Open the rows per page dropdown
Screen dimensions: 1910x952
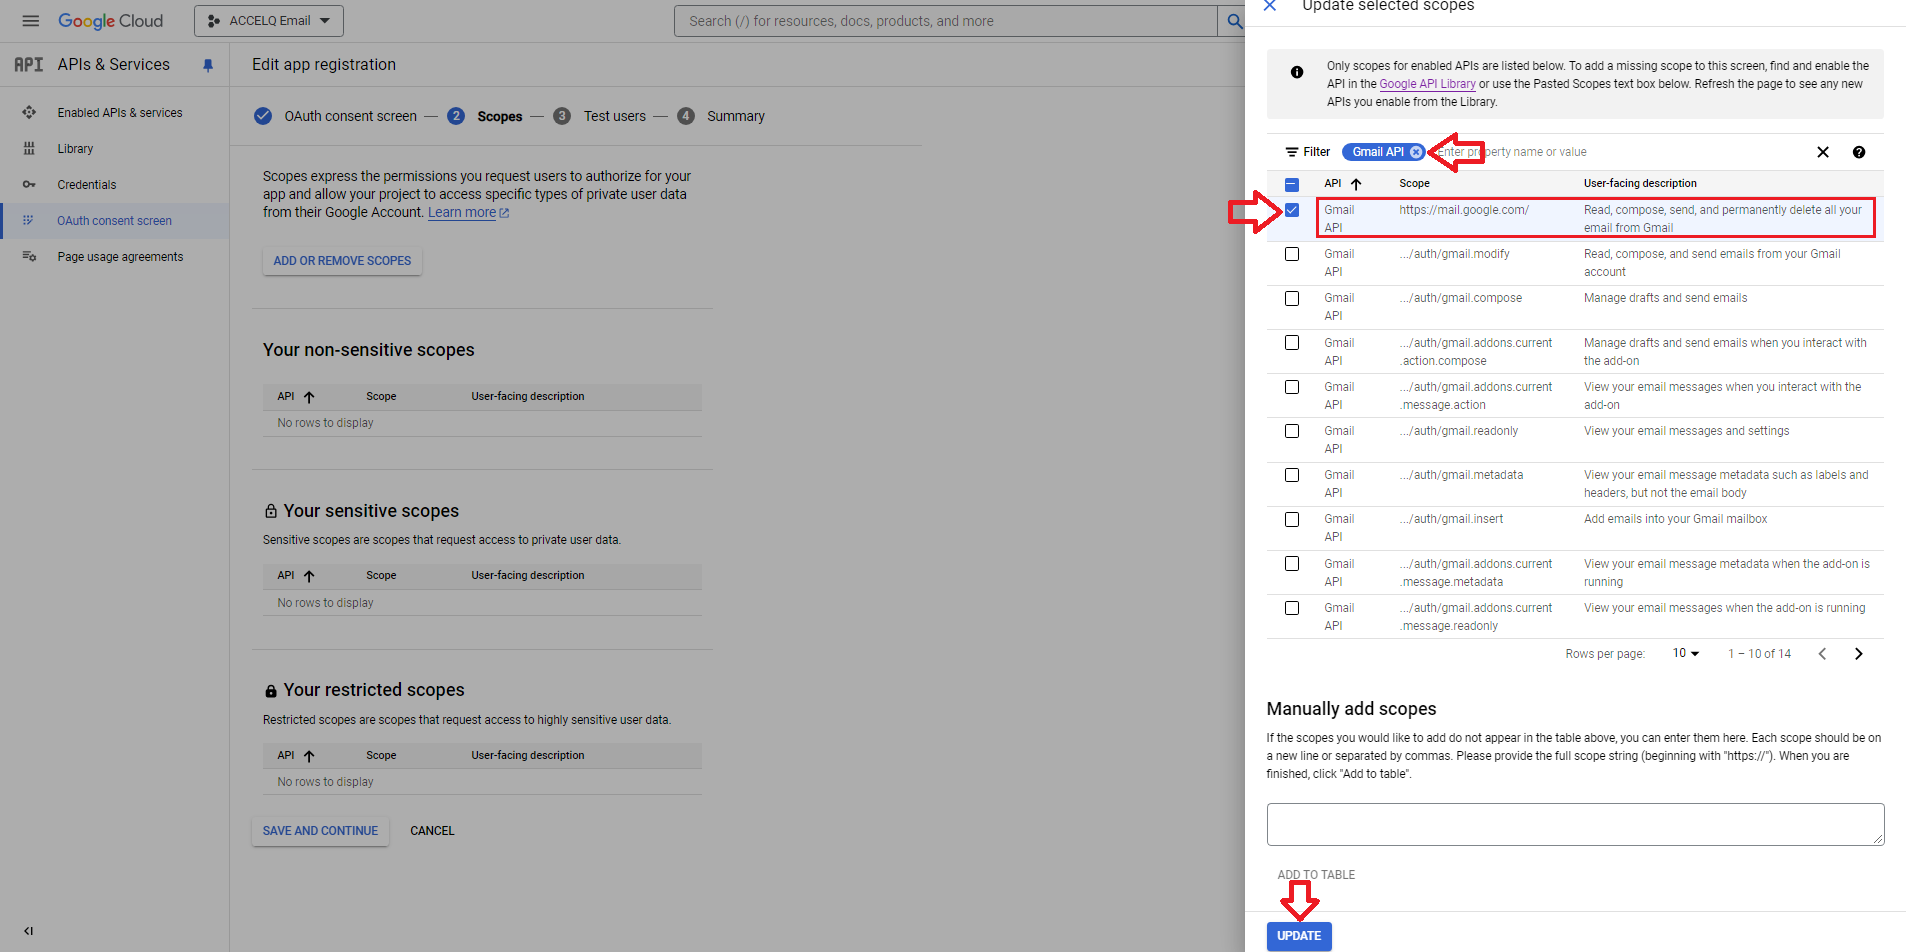click(x=1686, y=653)
